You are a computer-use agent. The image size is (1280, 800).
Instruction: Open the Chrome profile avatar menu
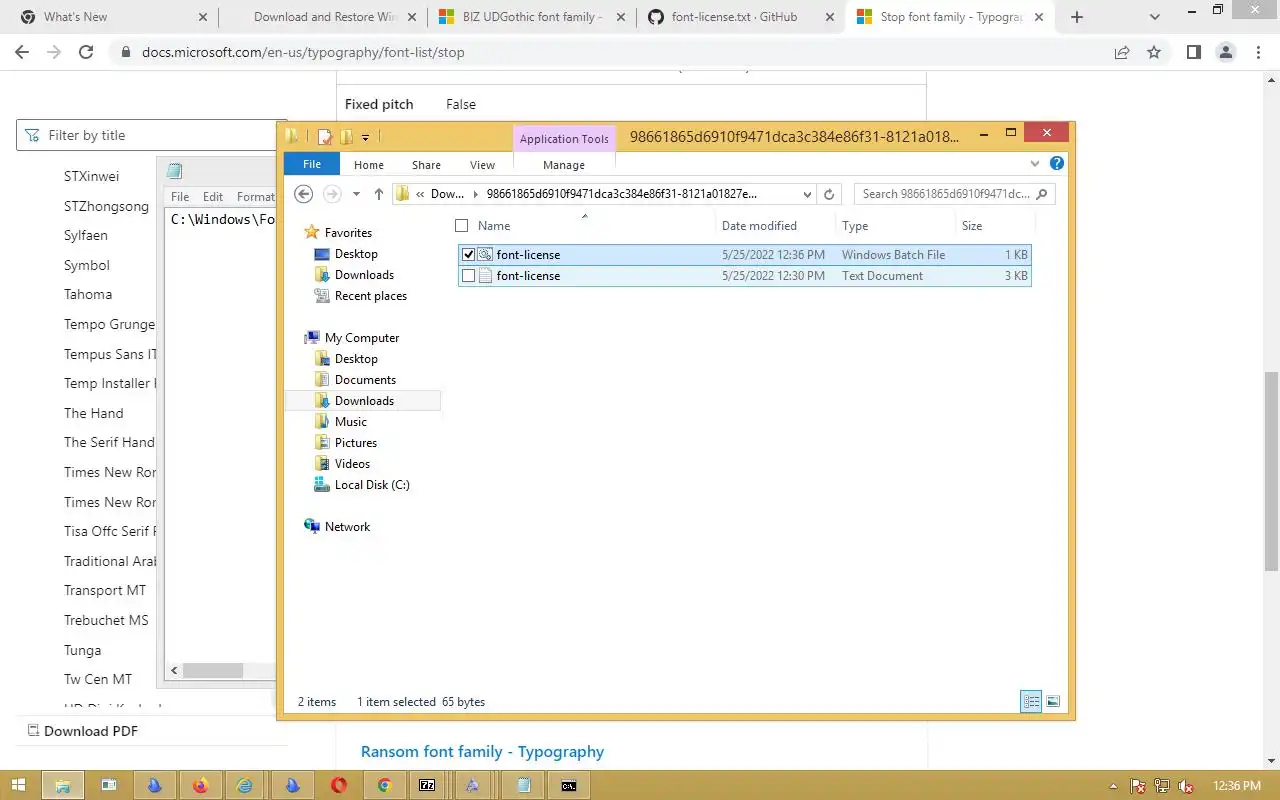tap(1225, 52)
